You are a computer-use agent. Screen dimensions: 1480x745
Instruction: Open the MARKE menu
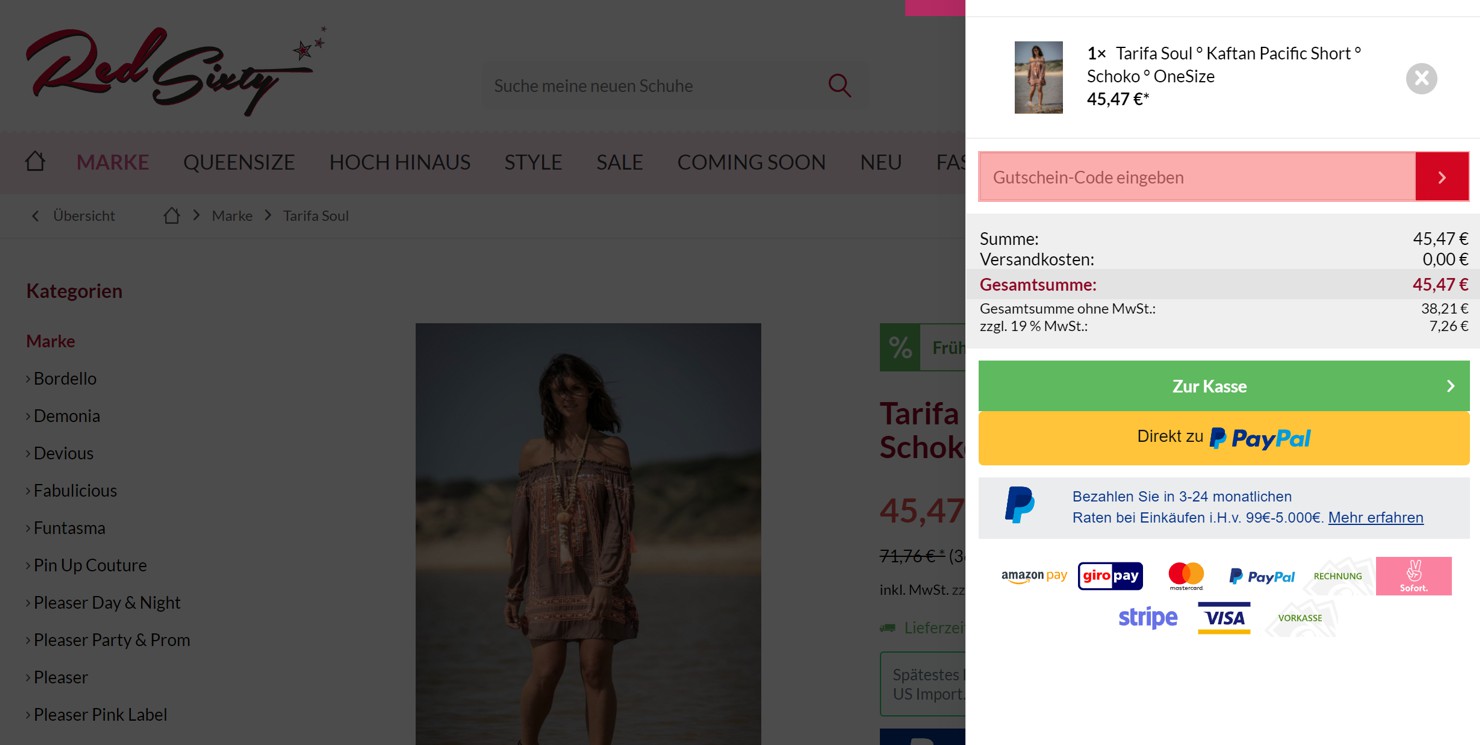pos(113,162)
